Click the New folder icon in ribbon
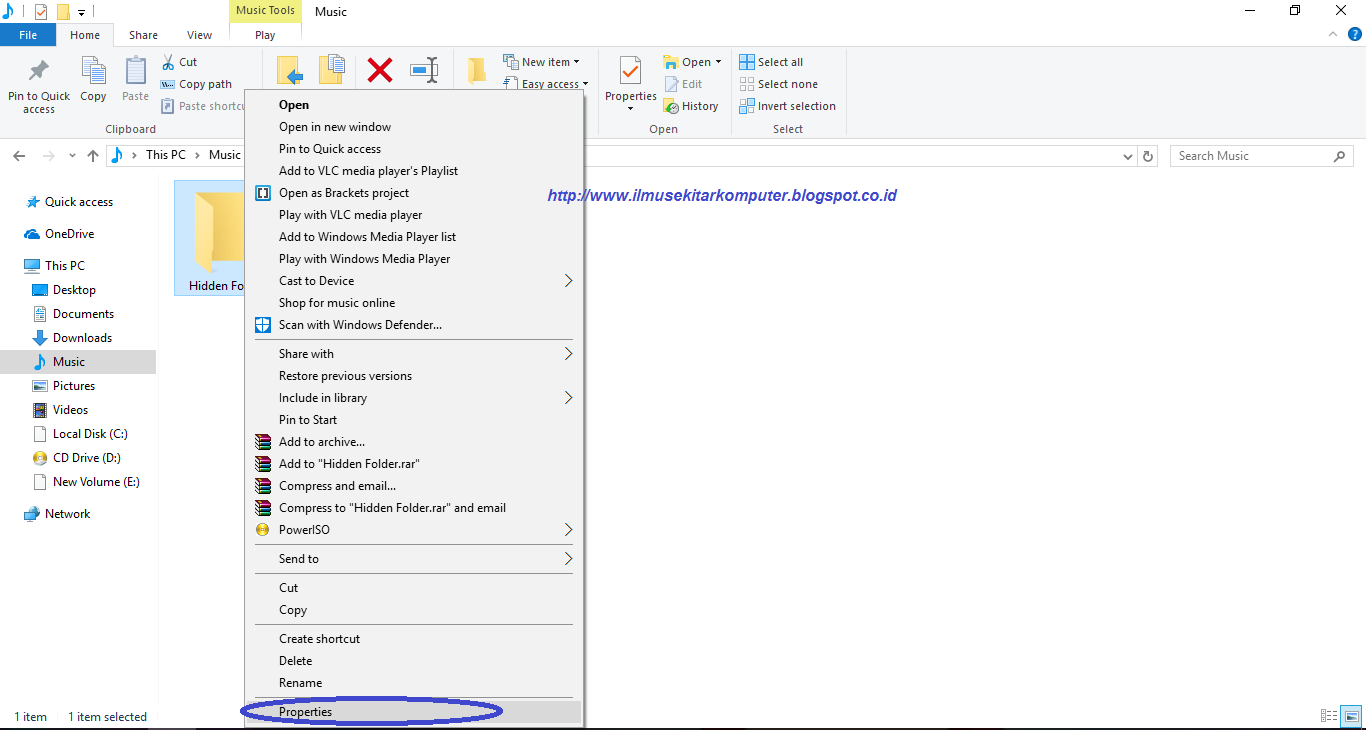This screenshot has height=730, width=1366. [x=477, y=70]
